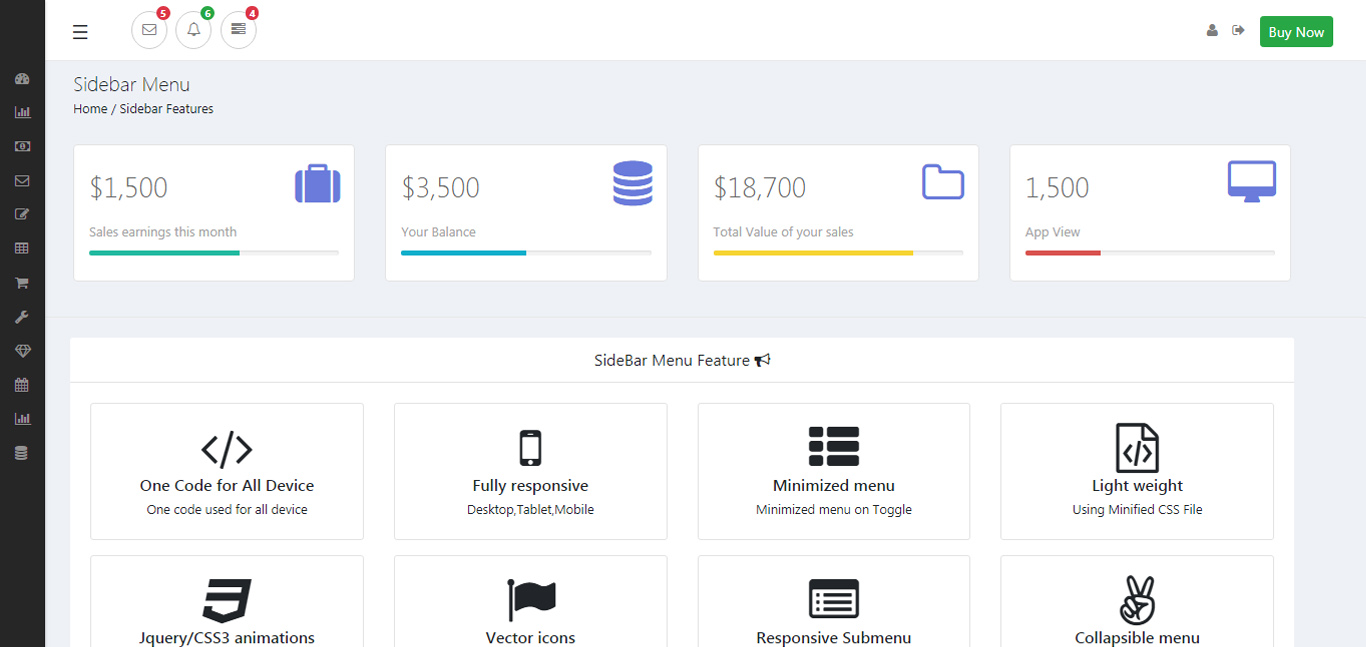Viewport: 1366px width, 647px height.
Task: Click the 'Sales earnings this month' label
Action: [x=163, y=232]
